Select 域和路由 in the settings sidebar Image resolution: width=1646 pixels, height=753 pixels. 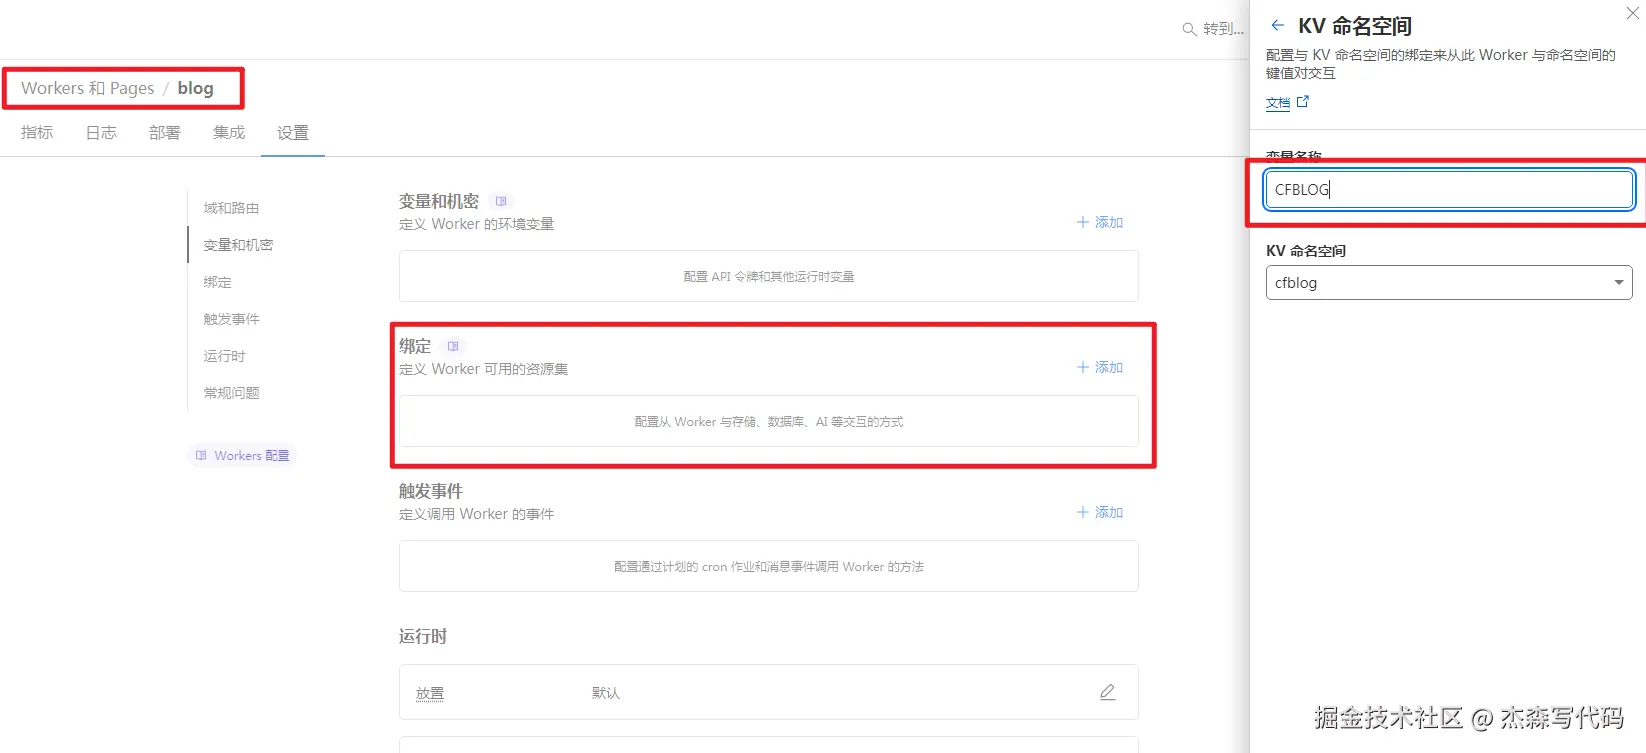point(231,208)
